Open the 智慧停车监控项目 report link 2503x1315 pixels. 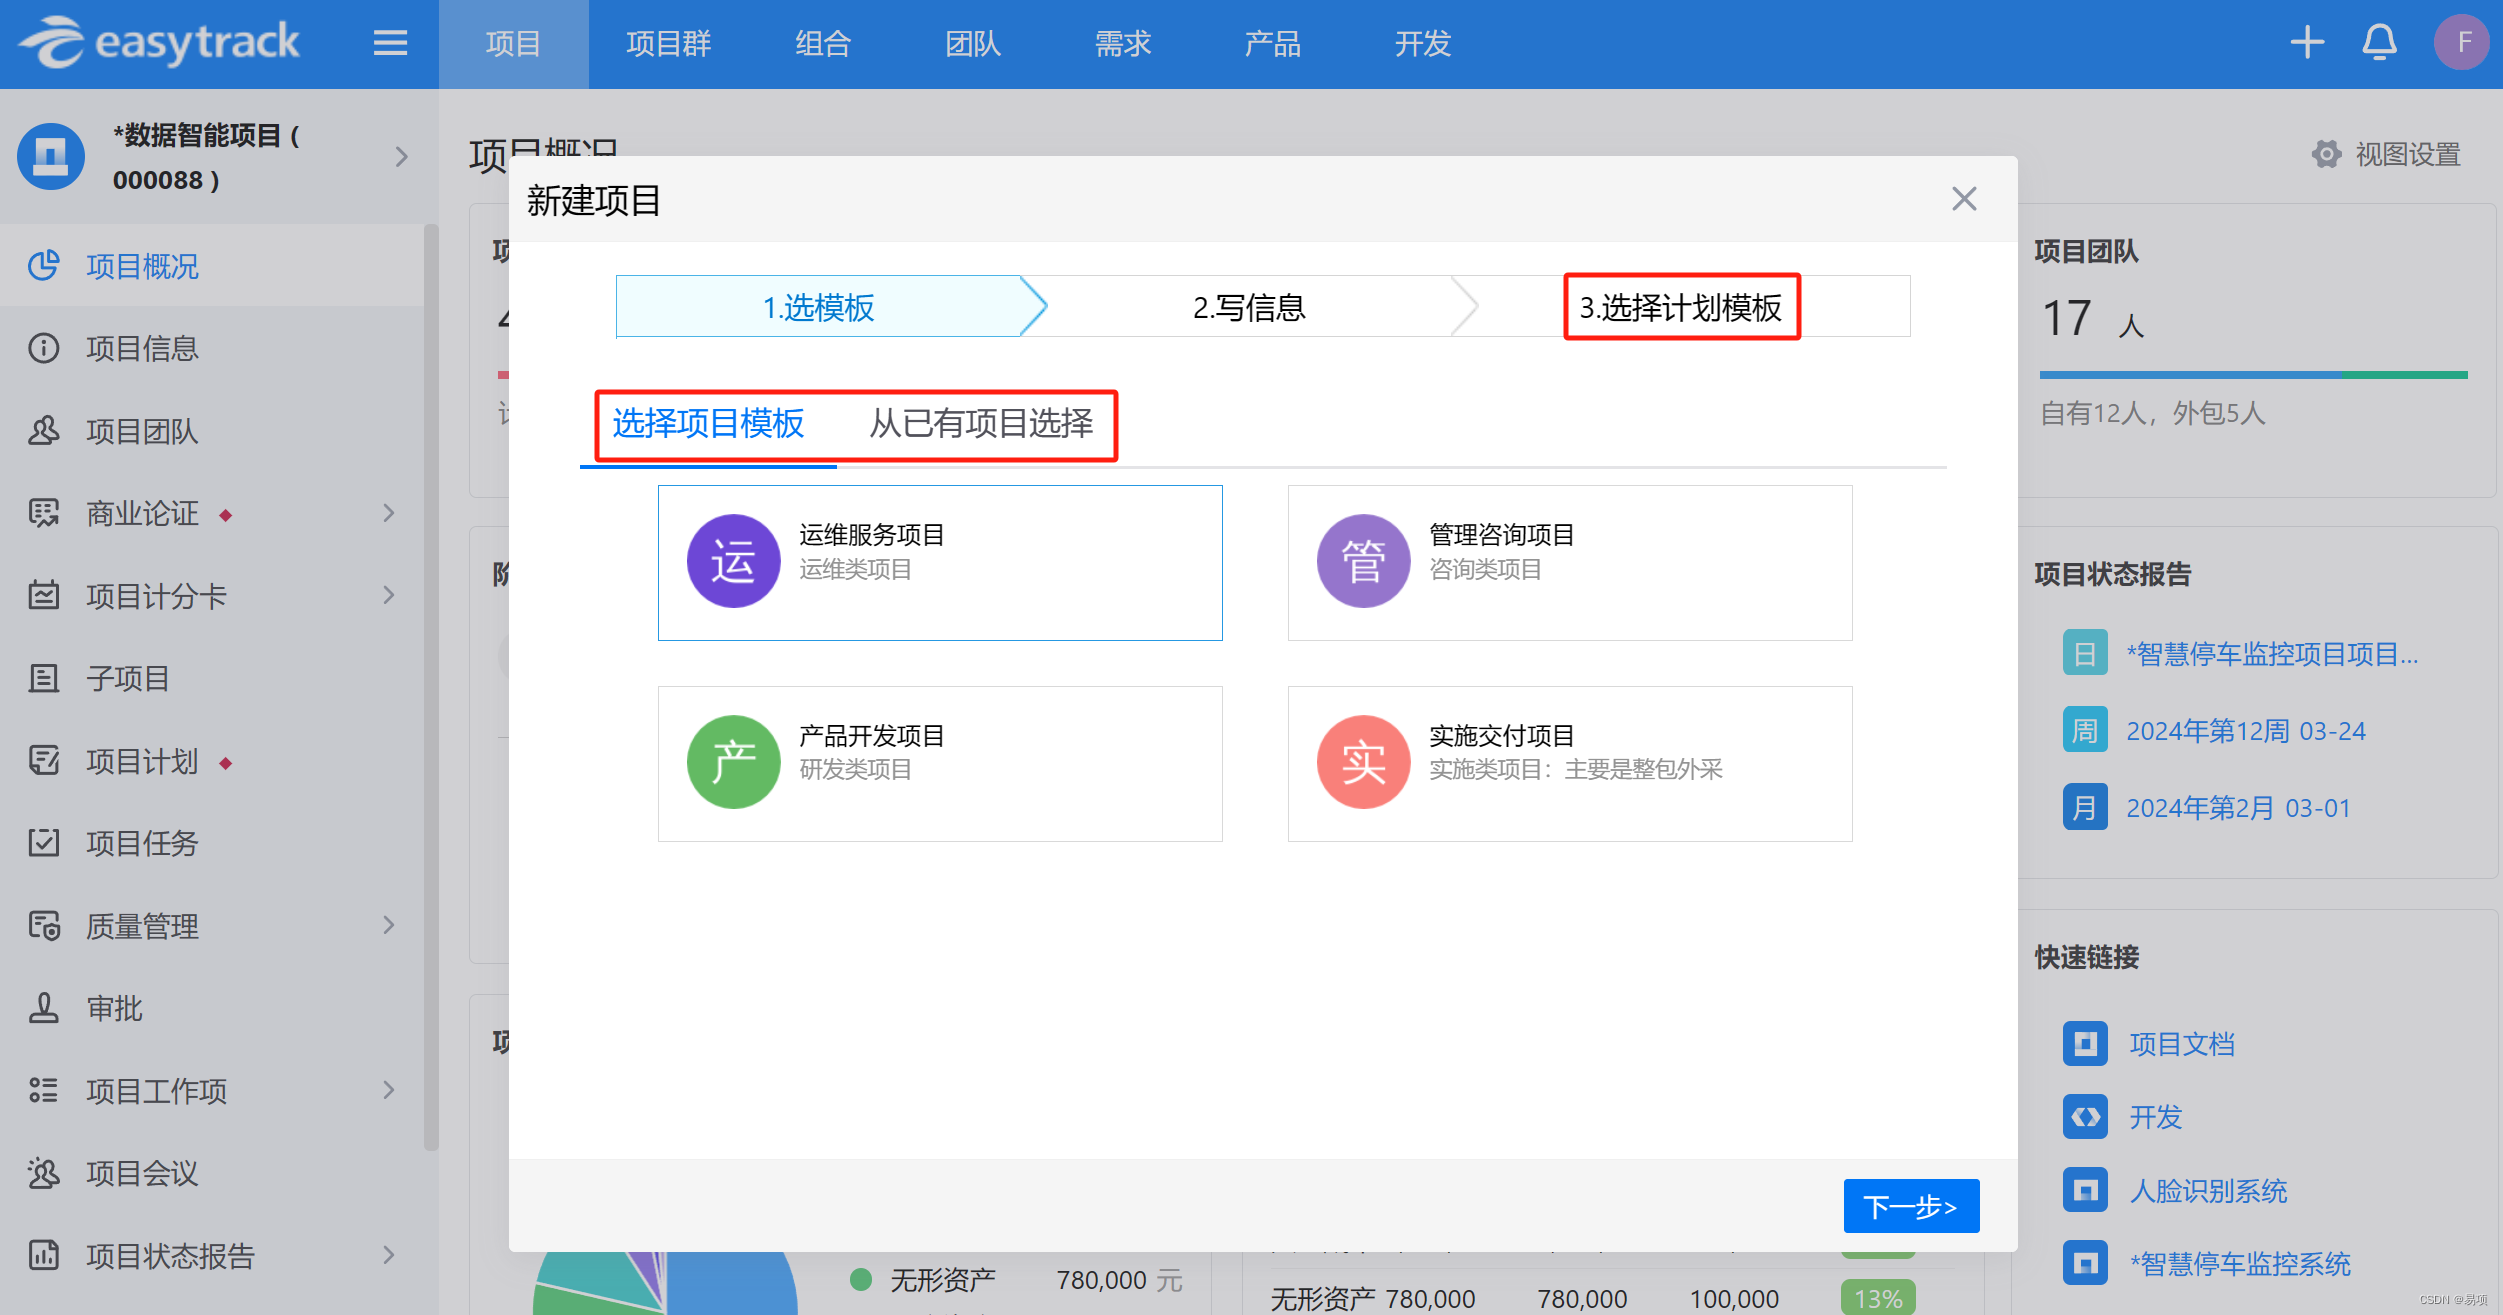tap(2272, 654)
